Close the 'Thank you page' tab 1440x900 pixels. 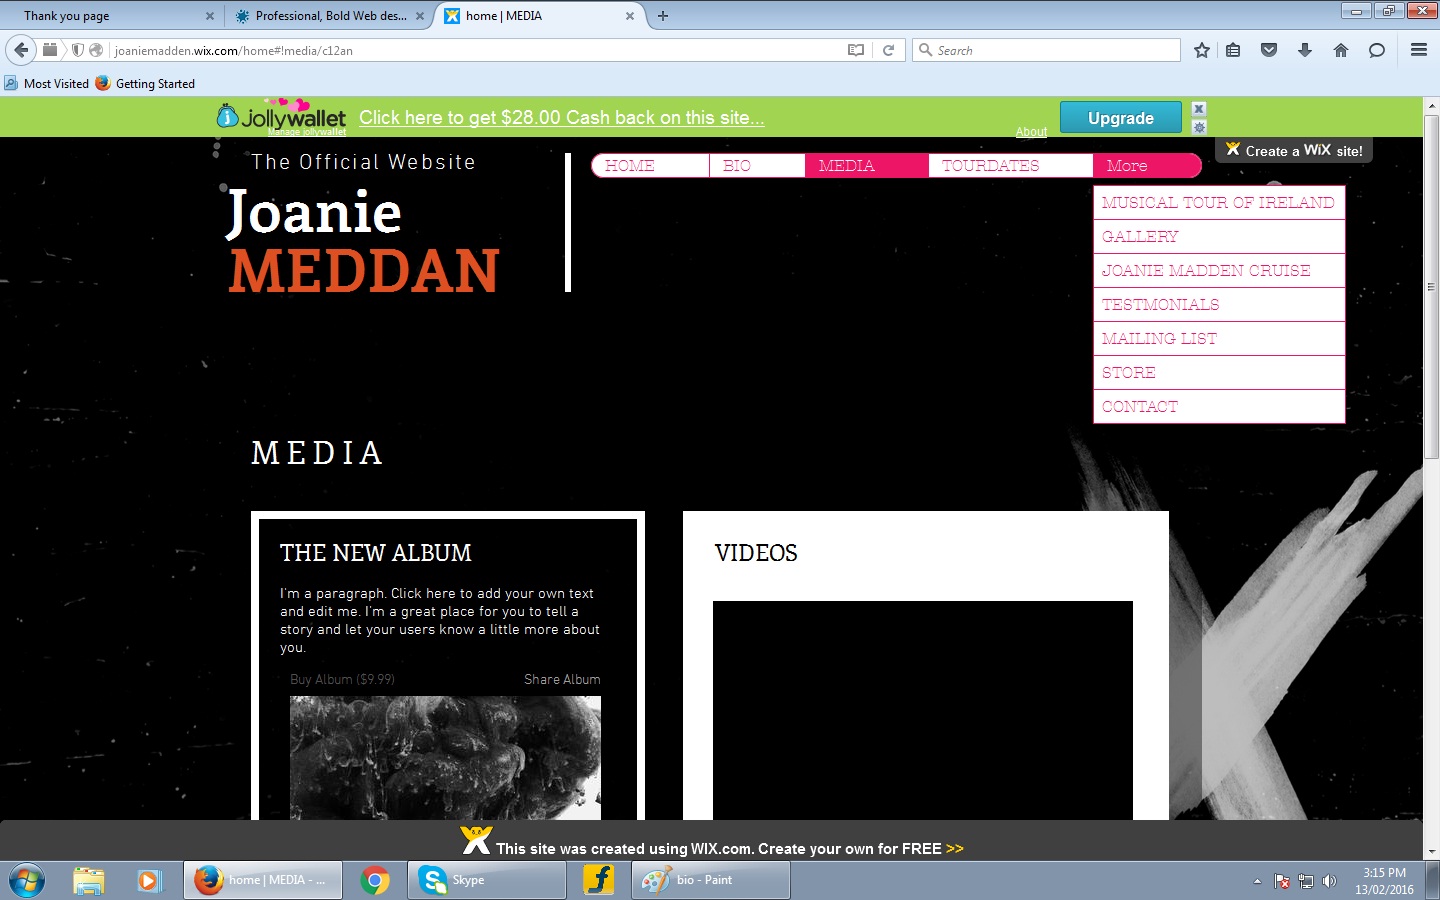coord(210,16)
